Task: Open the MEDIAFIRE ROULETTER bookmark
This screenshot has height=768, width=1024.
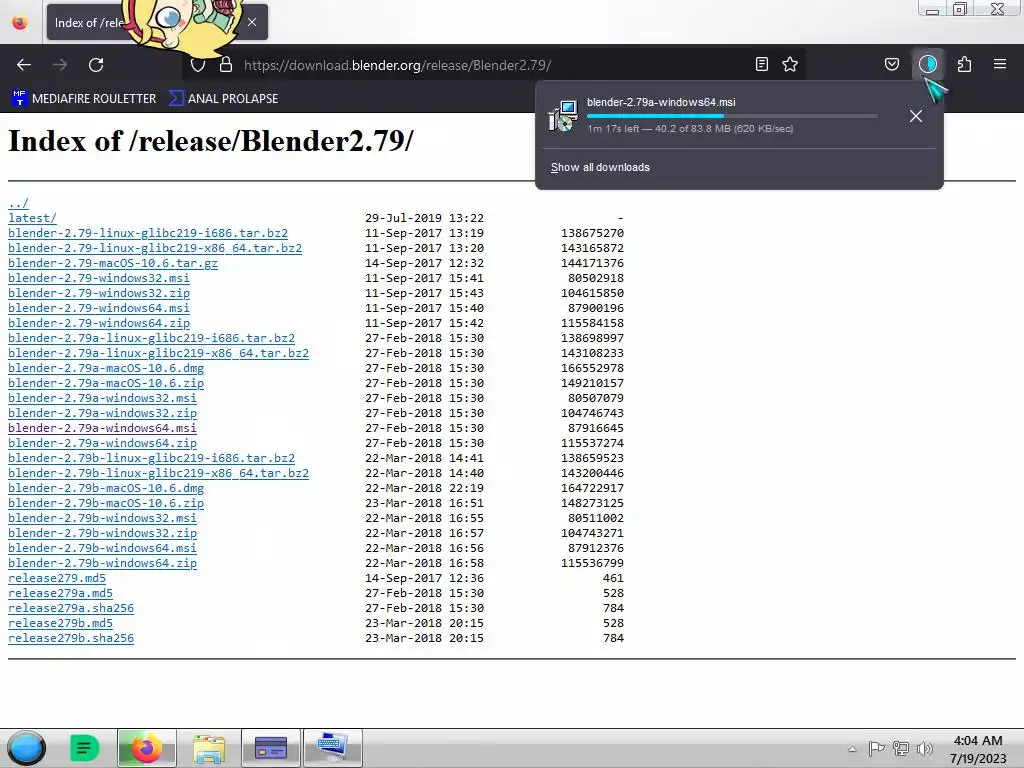Action: pos(84,99)
